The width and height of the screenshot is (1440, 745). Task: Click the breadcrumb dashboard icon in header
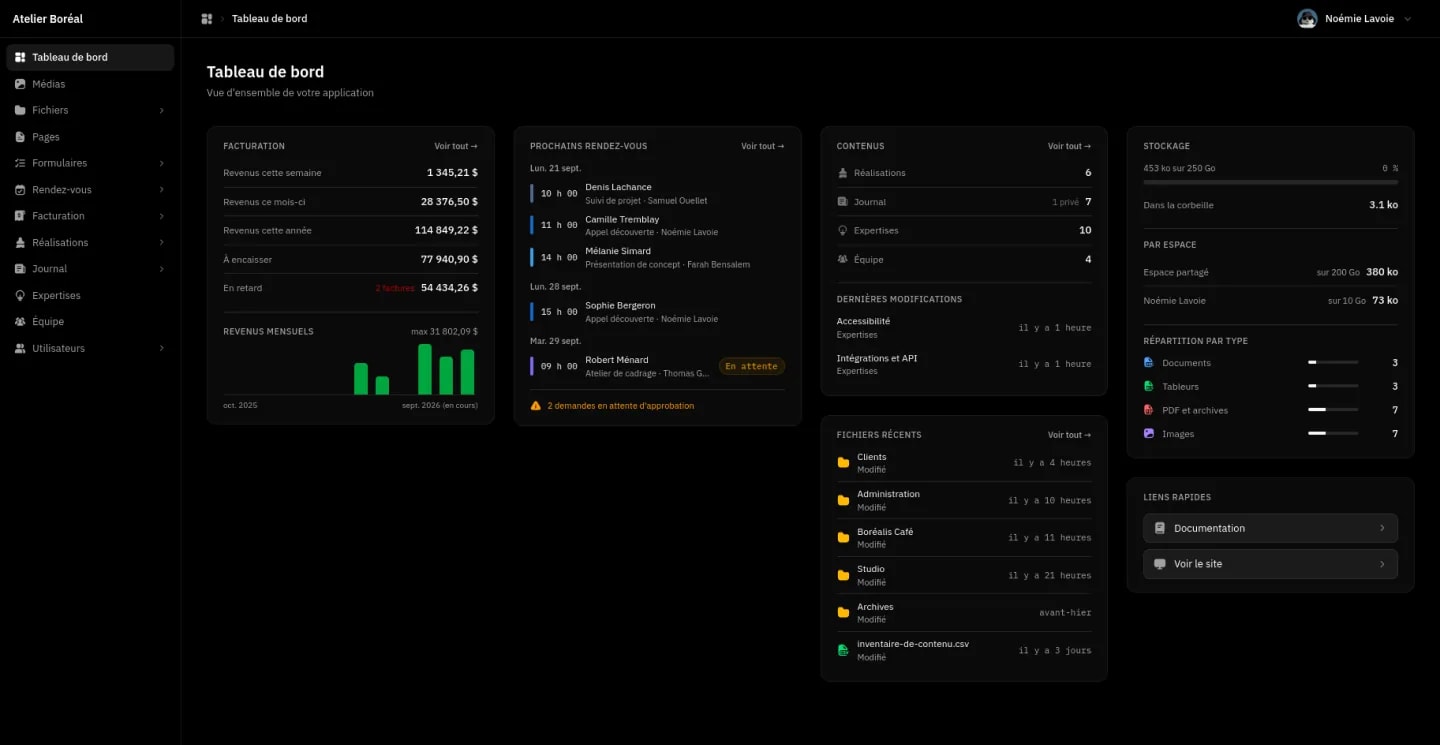pos(207,19)
